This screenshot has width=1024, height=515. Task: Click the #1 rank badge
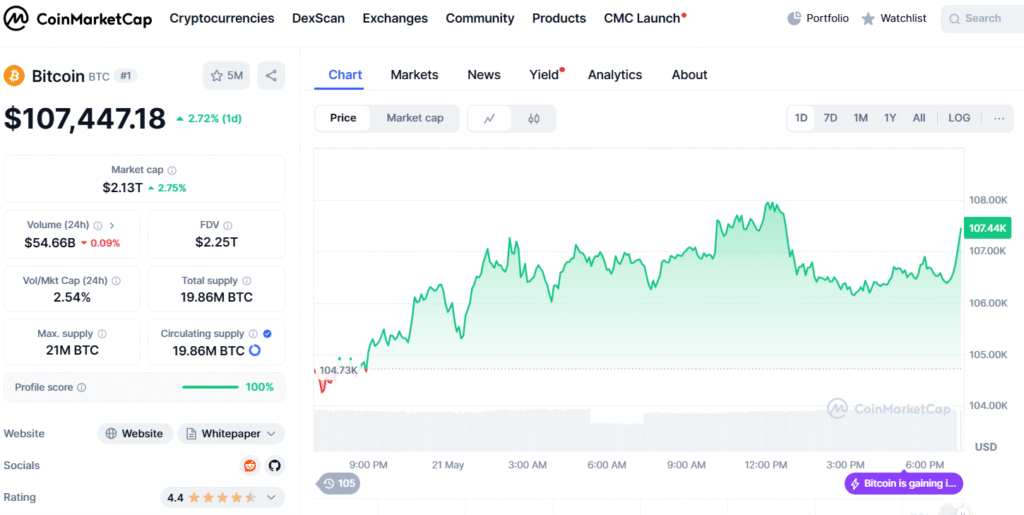tap(125, 76)
